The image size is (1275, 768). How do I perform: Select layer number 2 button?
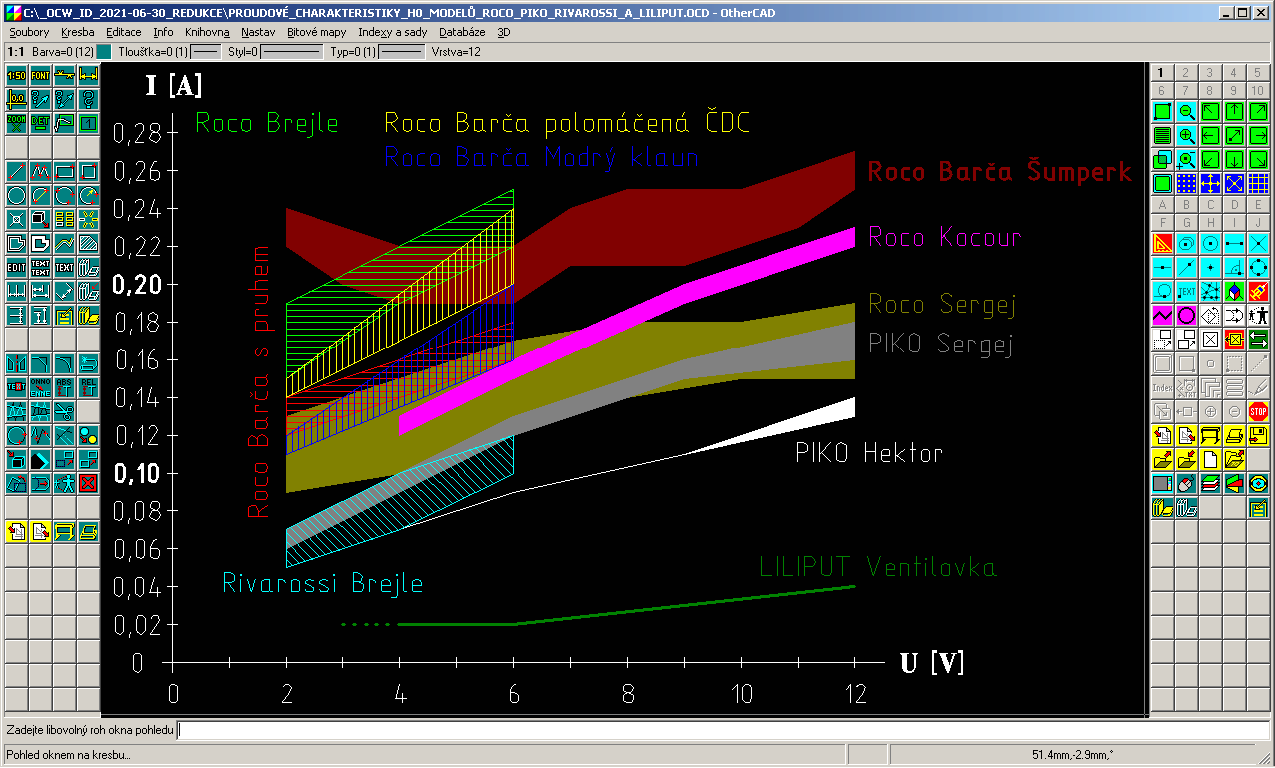(x=1185, y=72)
